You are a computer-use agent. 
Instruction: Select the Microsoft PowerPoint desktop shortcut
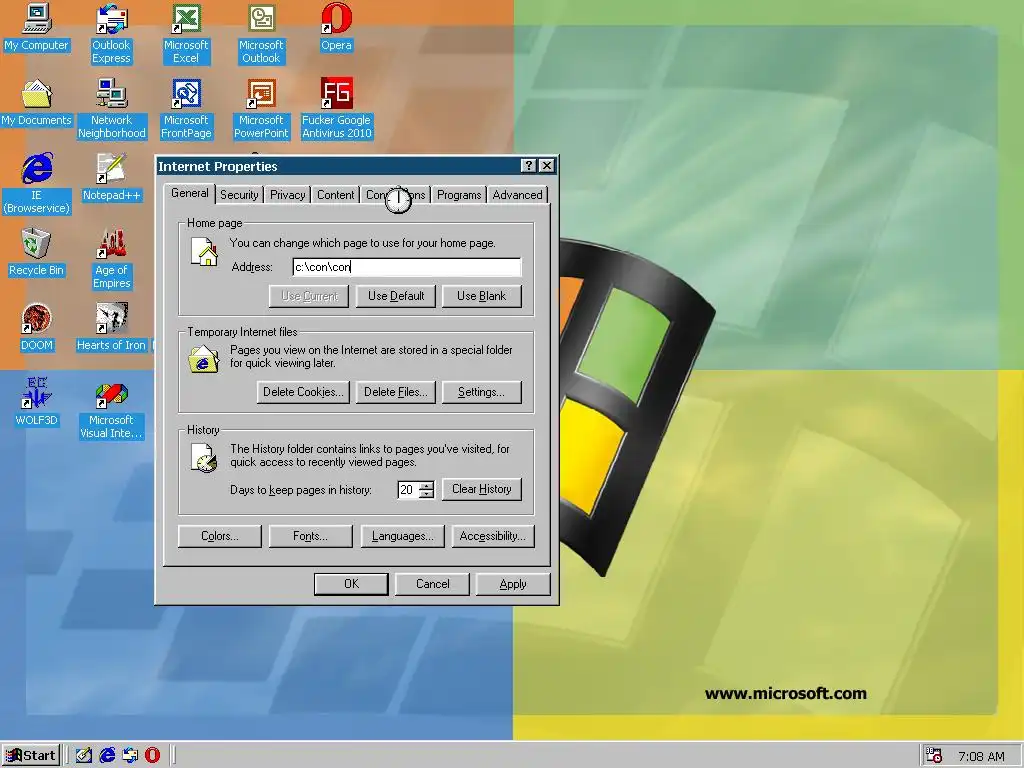coord(261,109)
